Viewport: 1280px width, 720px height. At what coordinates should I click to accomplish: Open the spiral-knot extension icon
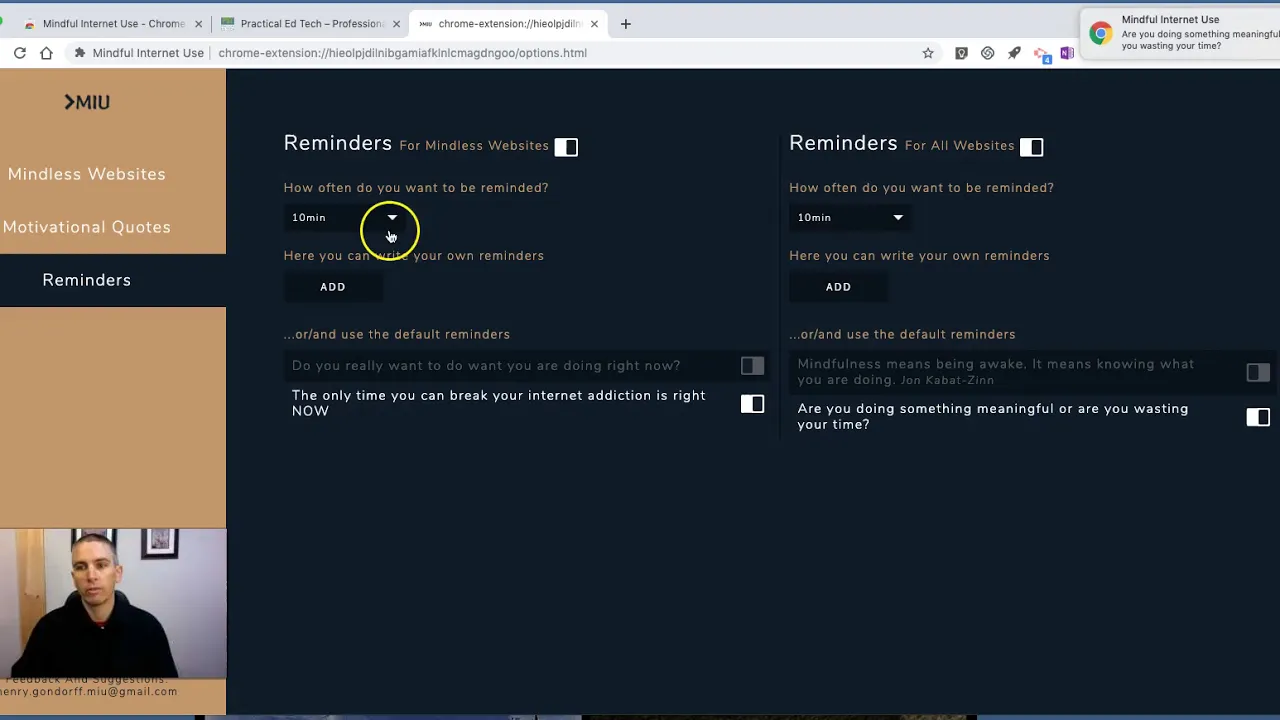point(988,53)
